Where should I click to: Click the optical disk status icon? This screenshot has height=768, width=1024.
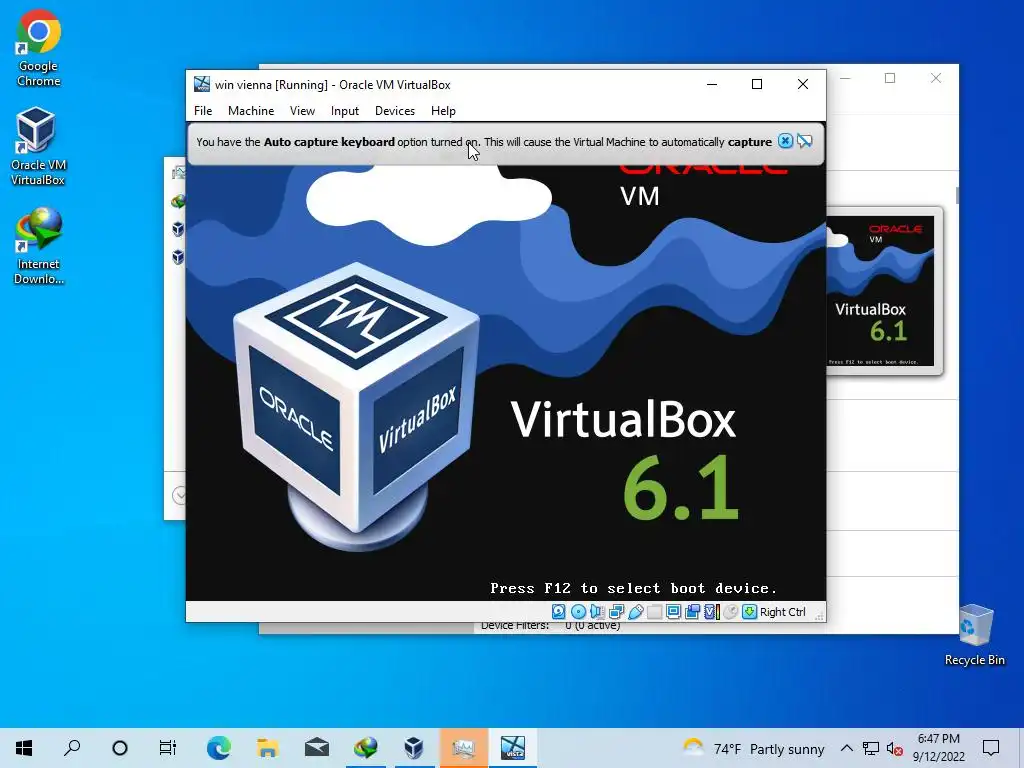(x=578, y=612)
